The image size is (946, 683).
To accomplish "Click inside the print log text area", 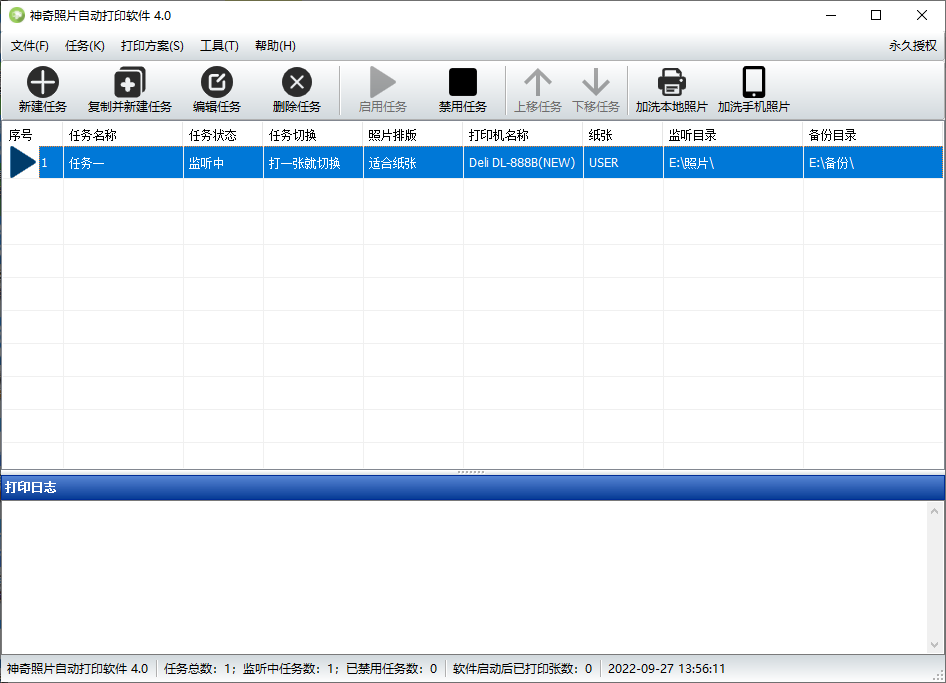I will click(x=463, y=577).
